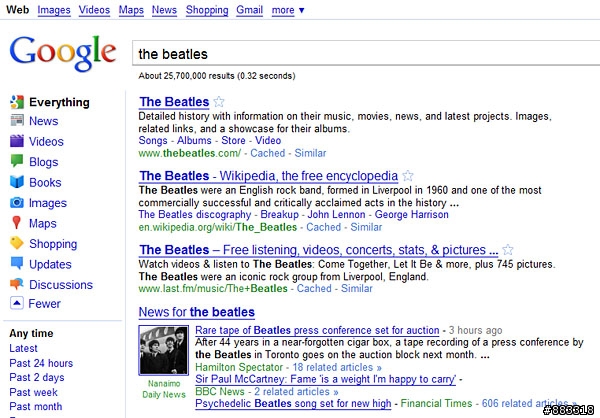Image resolution: width=600 pixels, height=418 pixels.
Task: Open '18 related articles' link
Action: pos(337,367)
